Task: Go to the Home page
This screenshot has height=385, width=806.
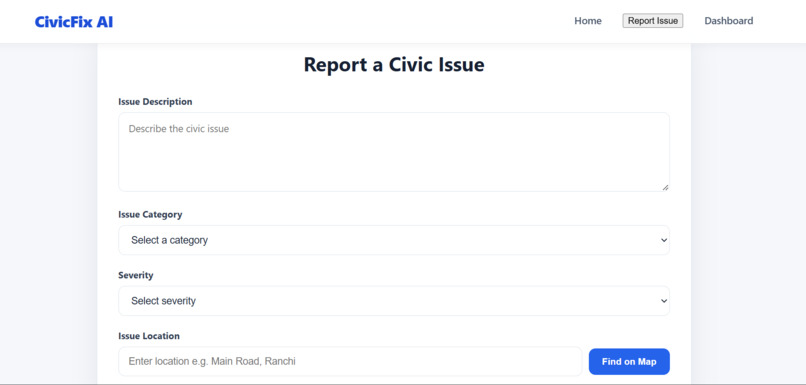Action: pos(588,21)
